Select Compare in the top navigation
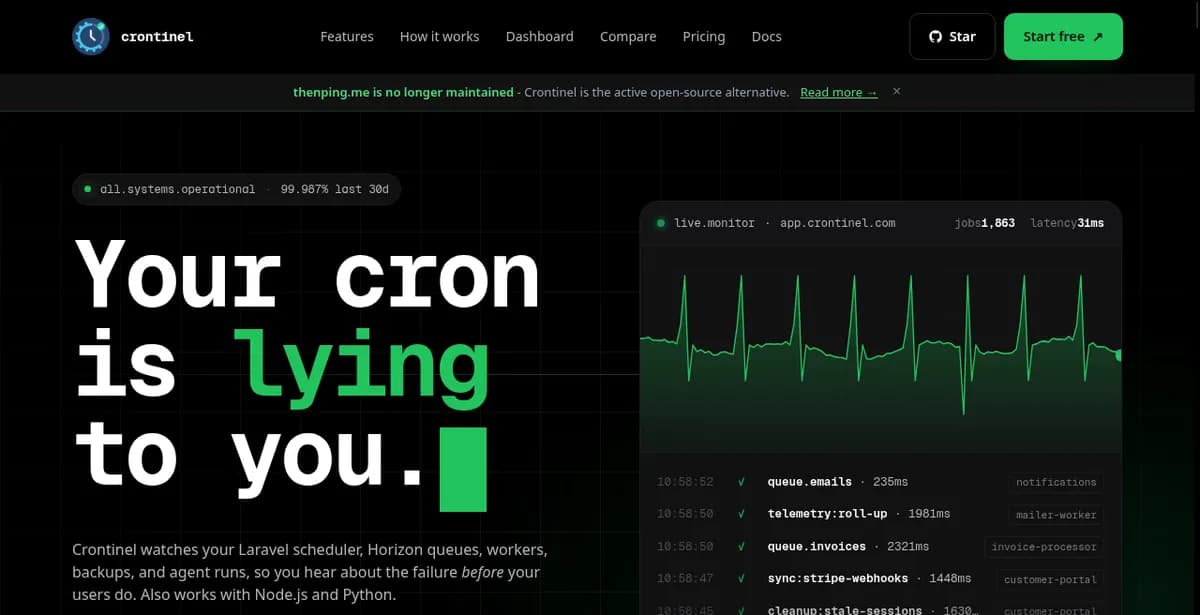This screenshot has width=1200, height=615. pos(628,37)
